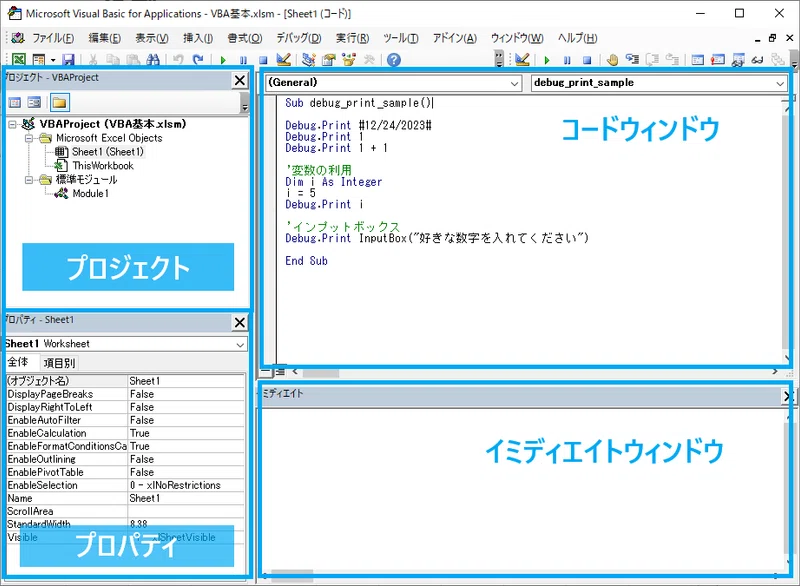Select ThisWorkbook in the project tree

click(103, 166)
